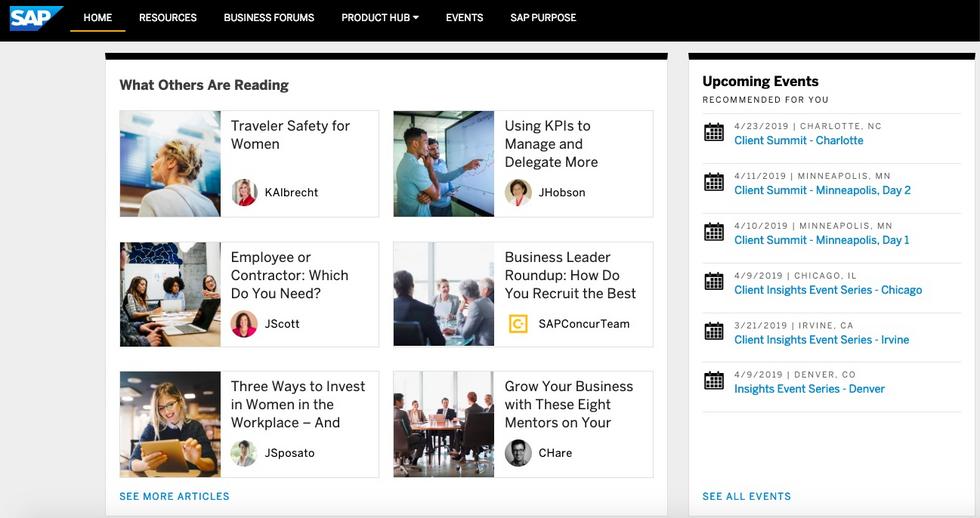Screen dimensions: 980x518
Task: Click the calendar icon next to Insights Event Series - Denver
Action: click(x=714, y=381)
